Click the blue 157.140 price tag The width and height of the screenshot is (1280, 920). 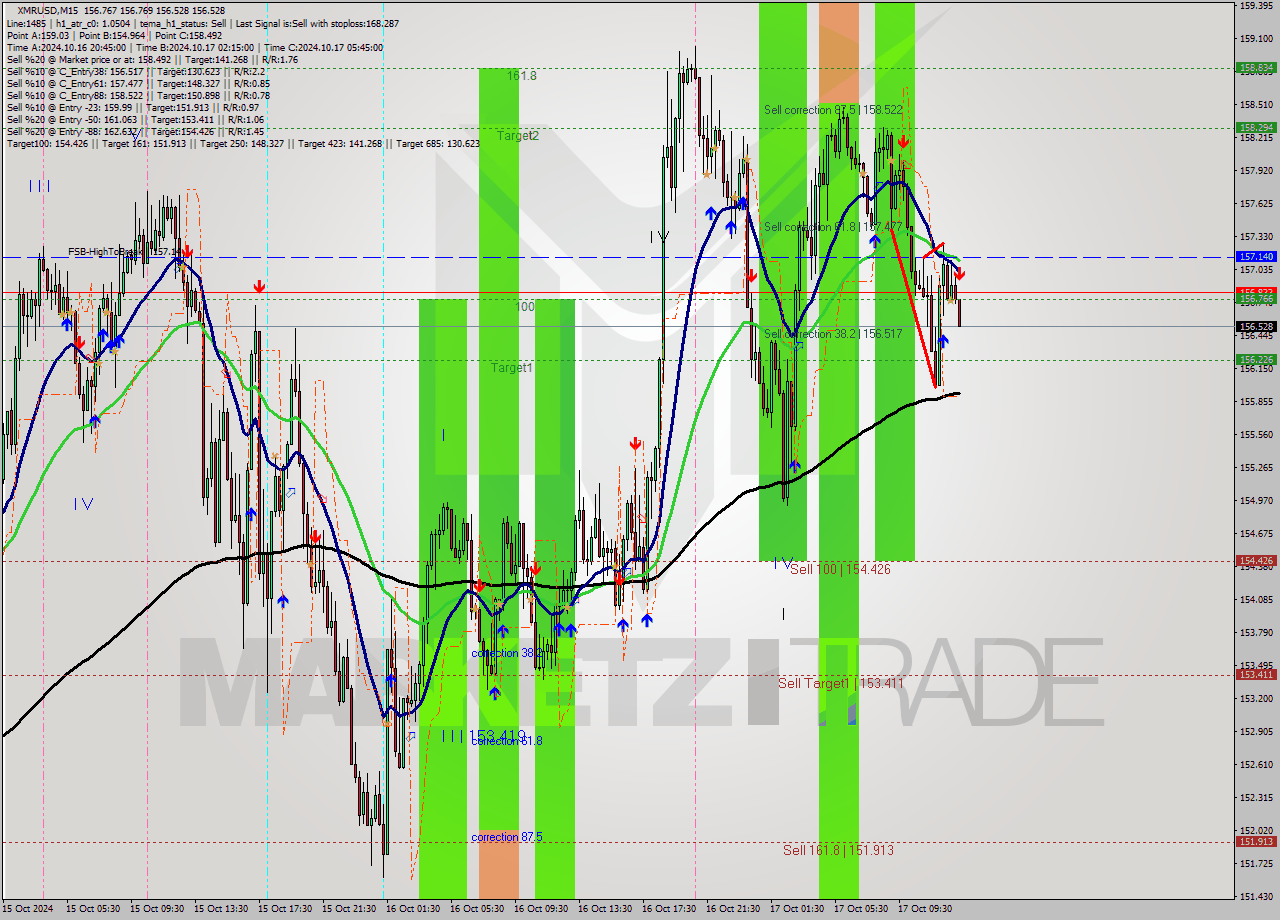pos(1256,257)
